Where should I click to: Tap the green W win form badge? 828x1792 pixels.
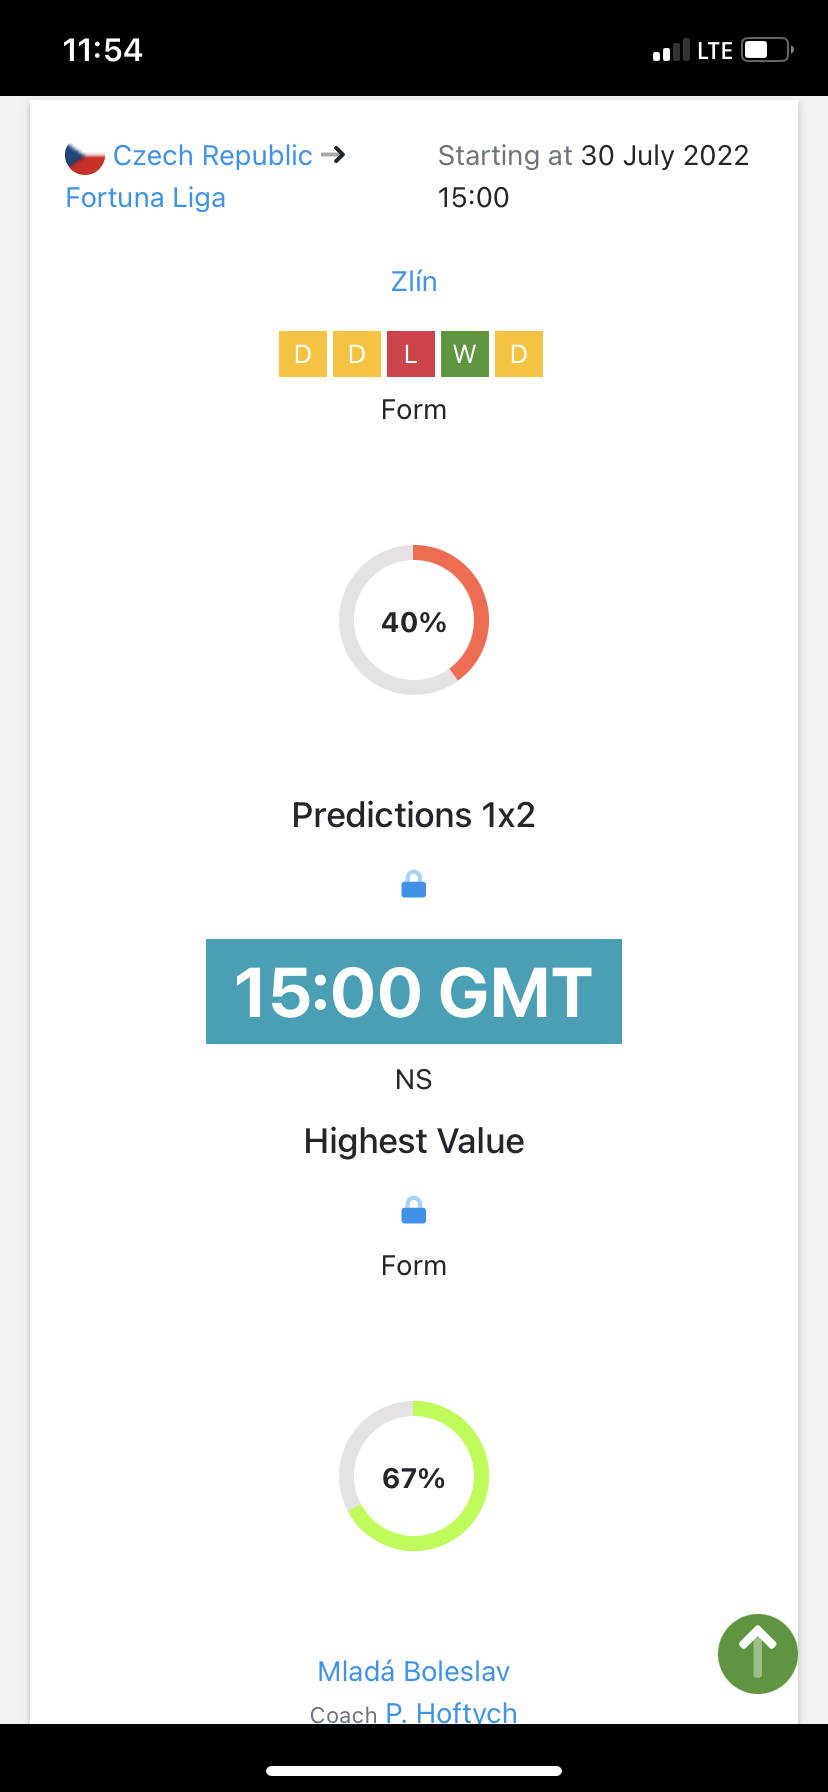point(464,354)
